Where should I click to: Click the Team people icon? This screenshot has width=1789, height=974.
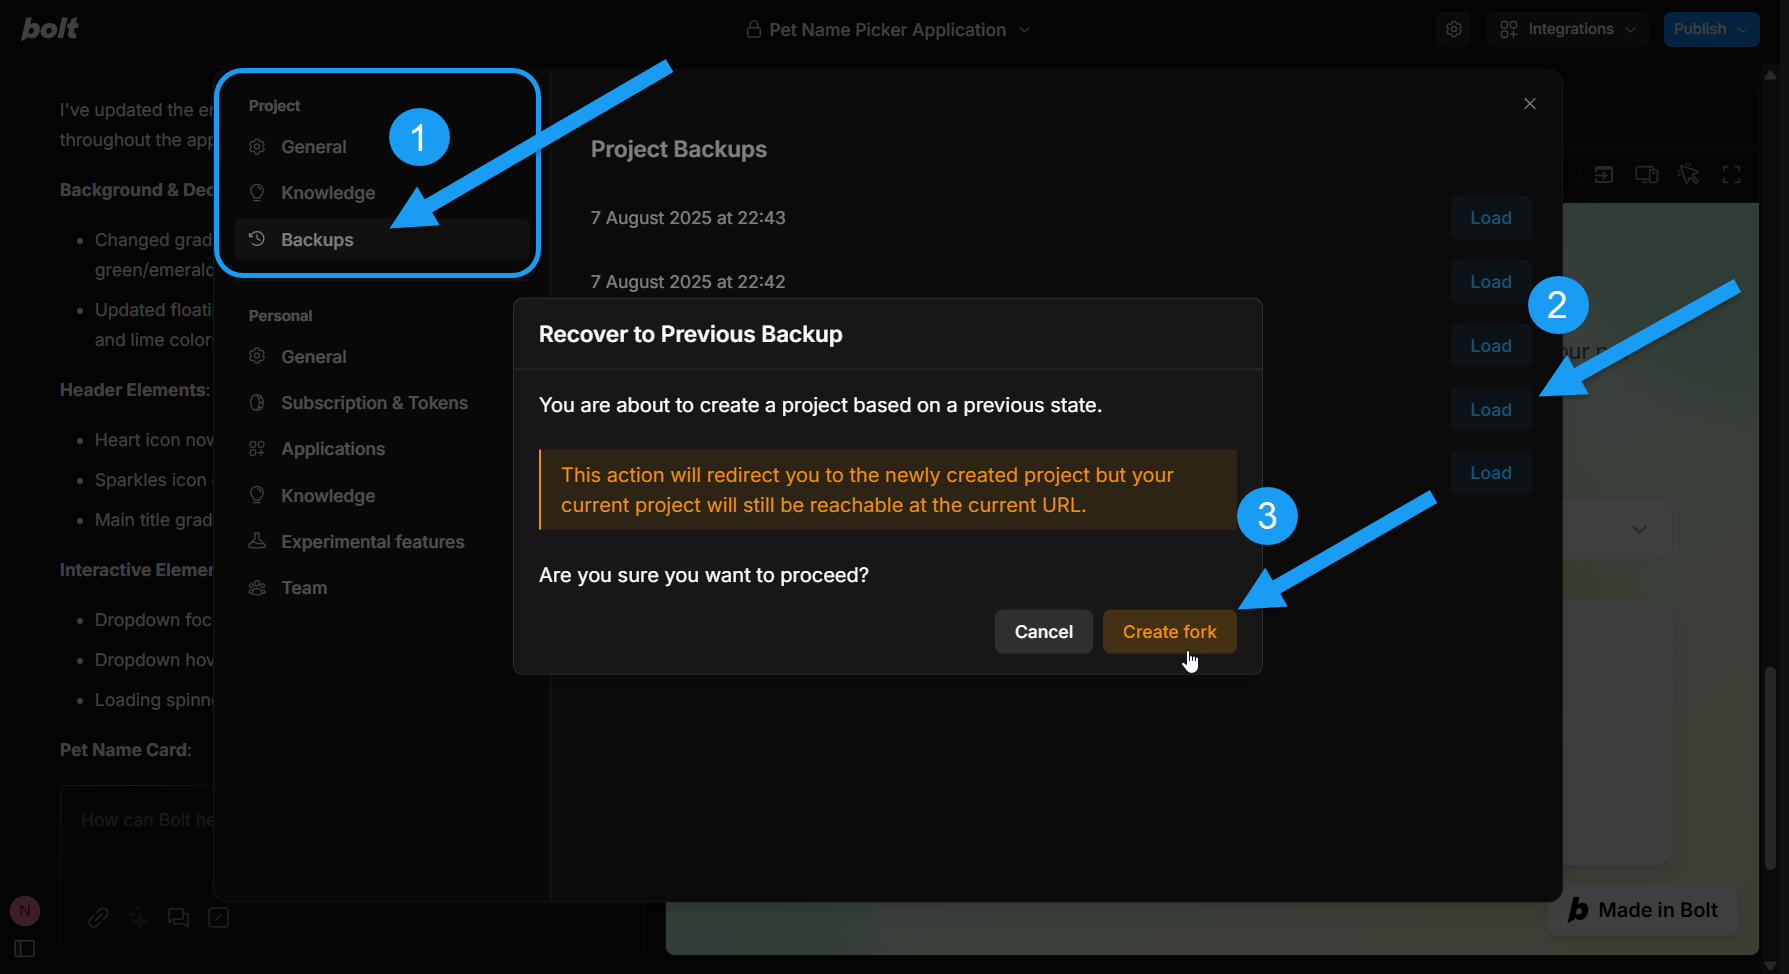(257, 588)
